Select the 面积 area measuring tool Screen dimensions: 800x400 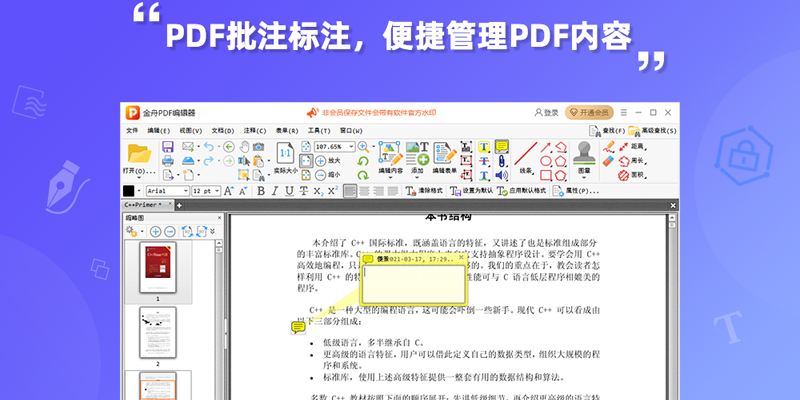click(631, 176)
